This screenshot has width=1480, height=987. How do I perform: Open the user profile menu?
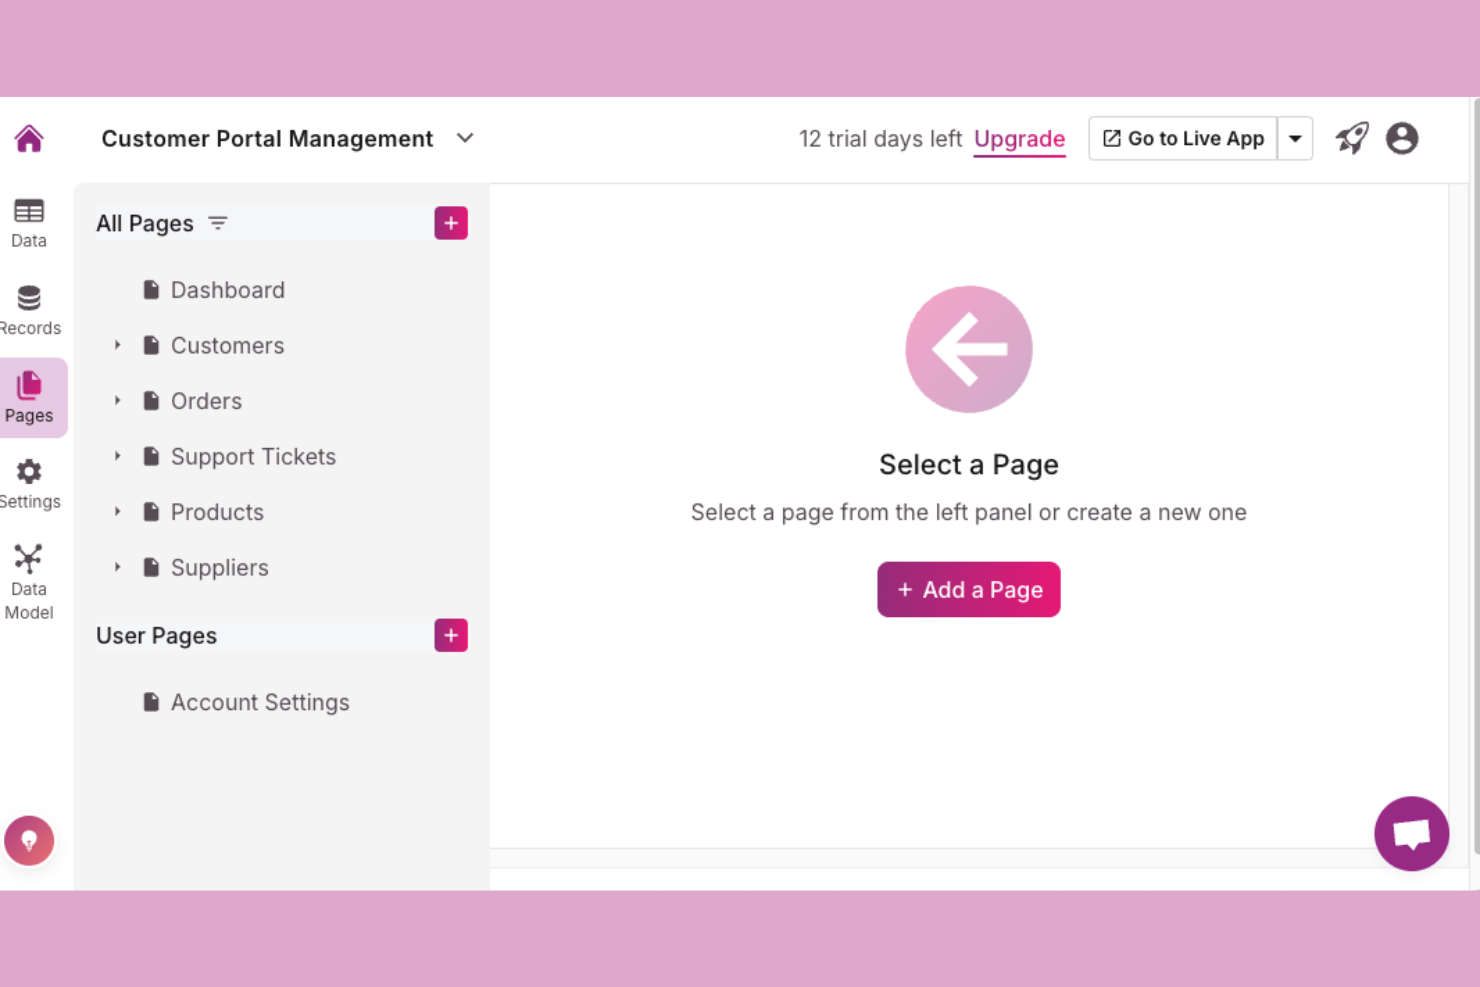1402,138
